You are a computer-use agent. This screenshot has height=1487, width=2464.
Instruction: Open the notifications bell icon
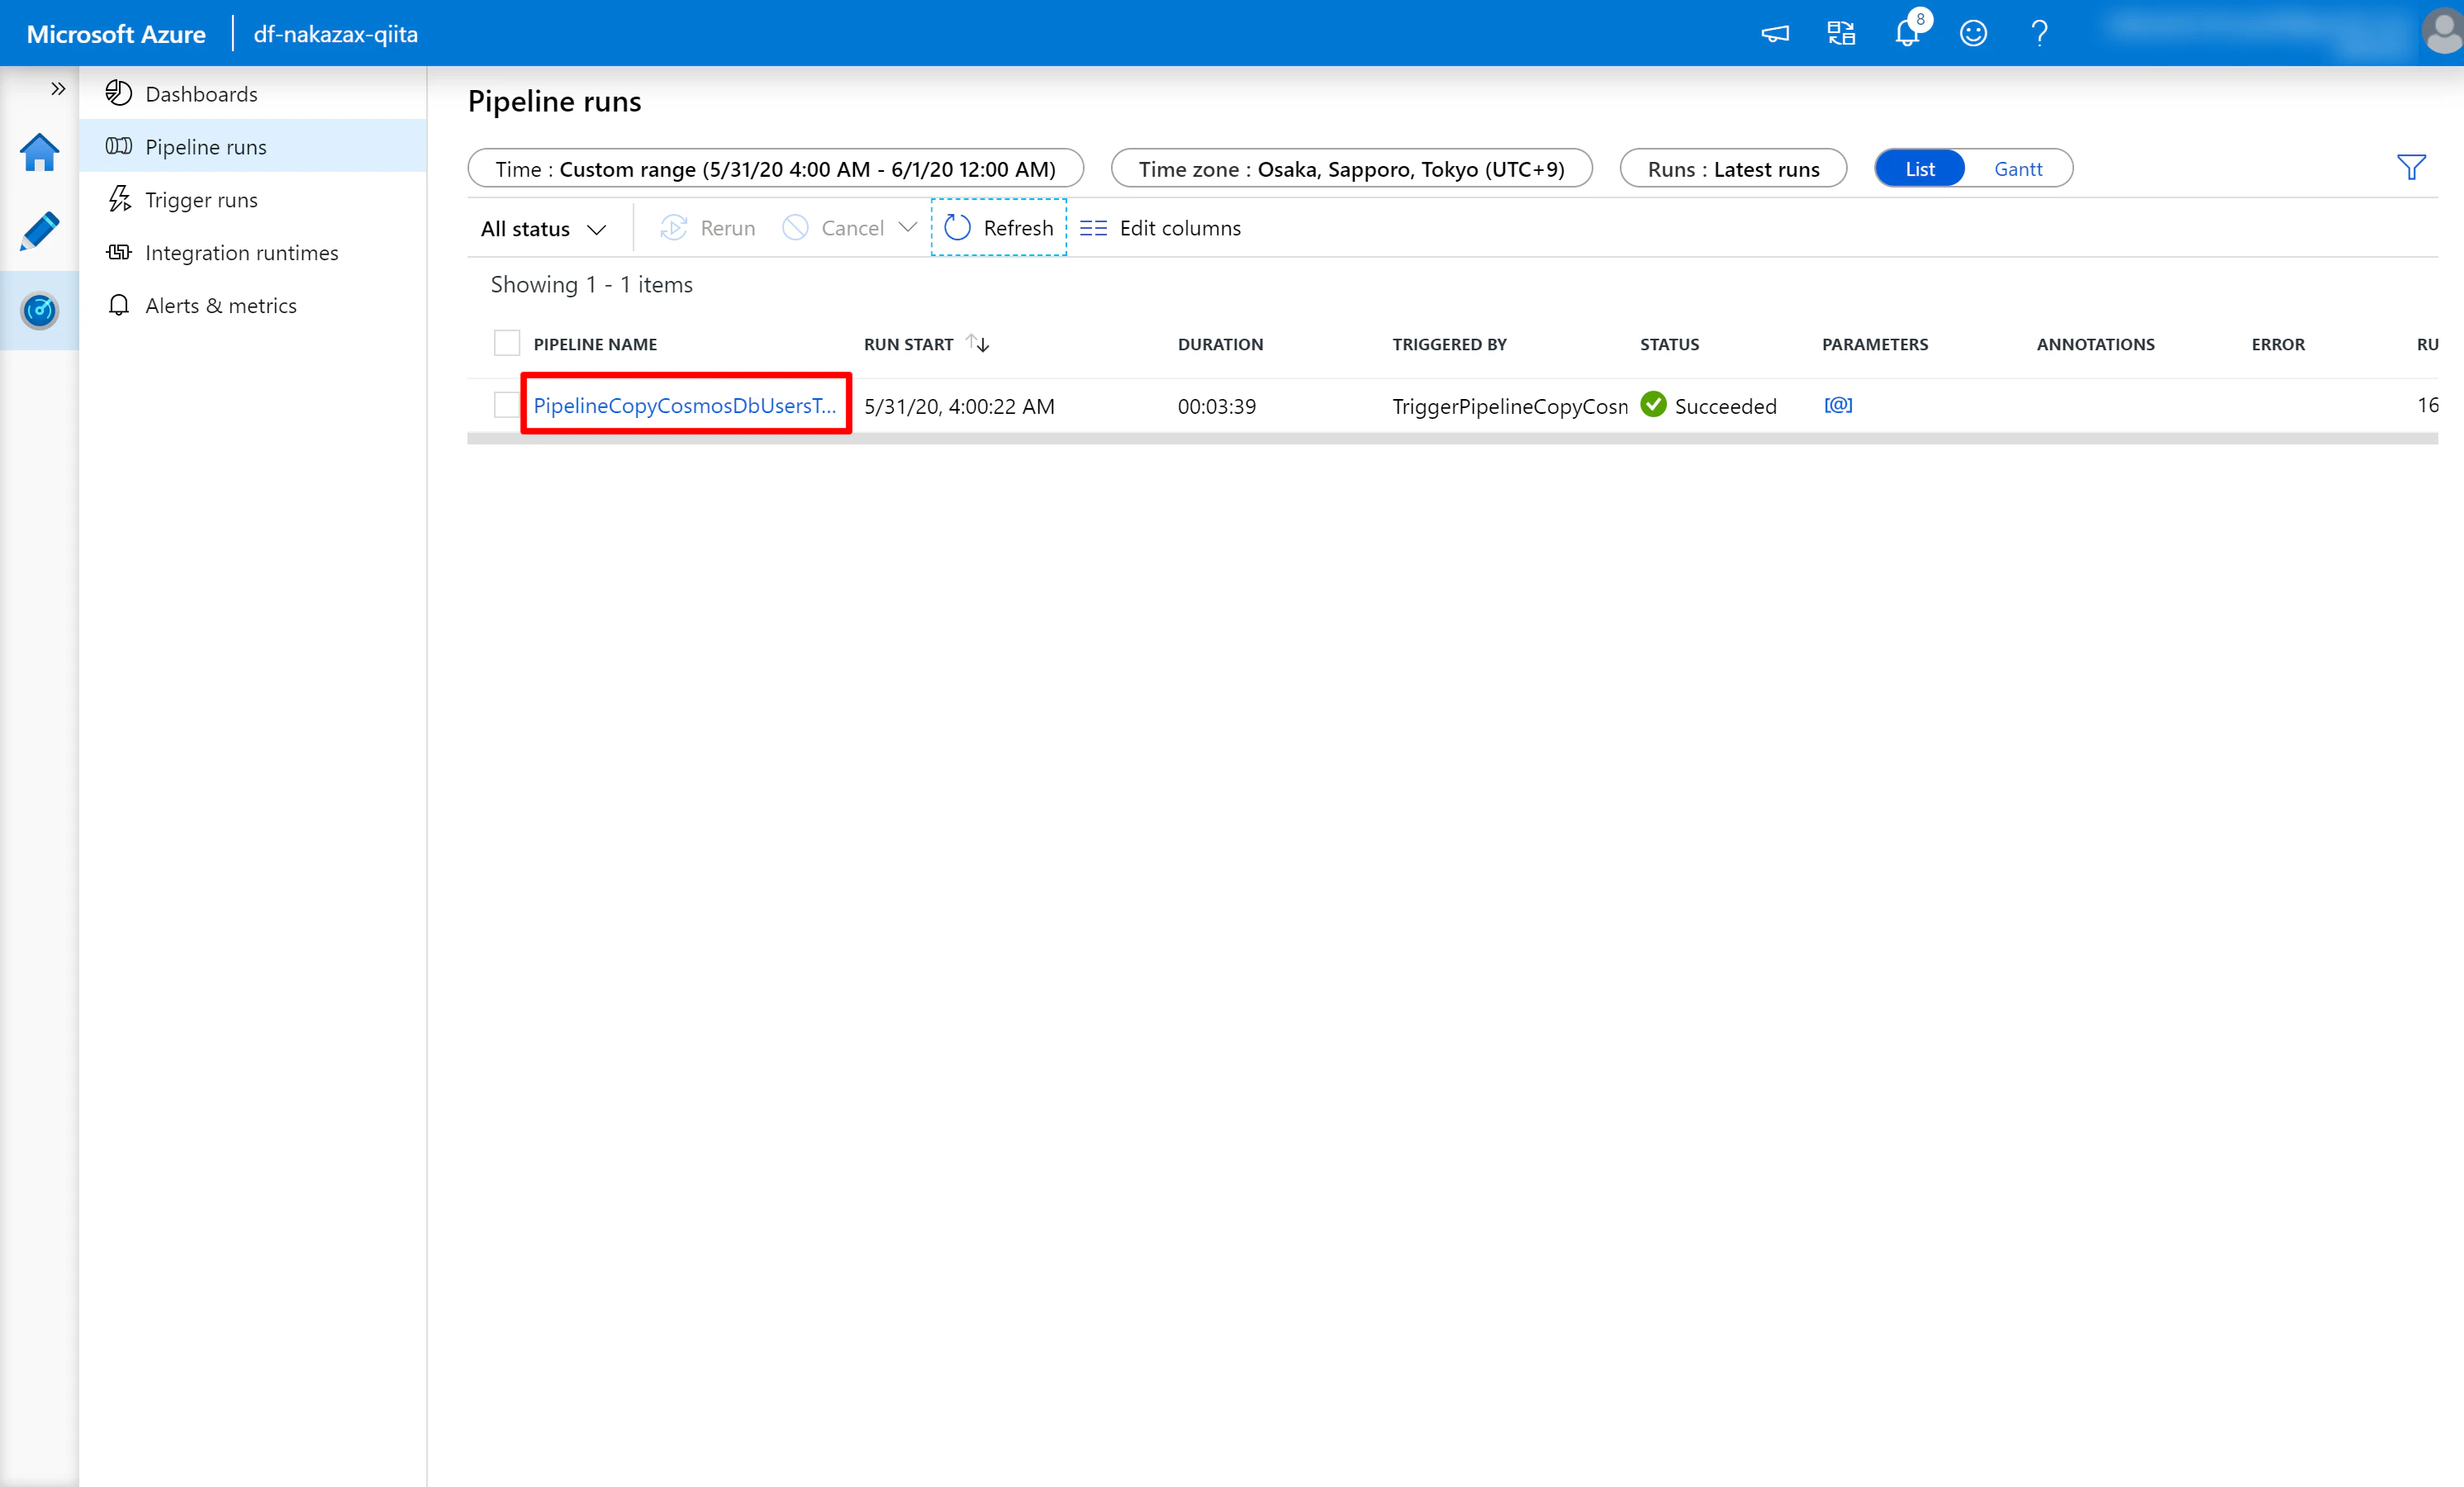1908,33
